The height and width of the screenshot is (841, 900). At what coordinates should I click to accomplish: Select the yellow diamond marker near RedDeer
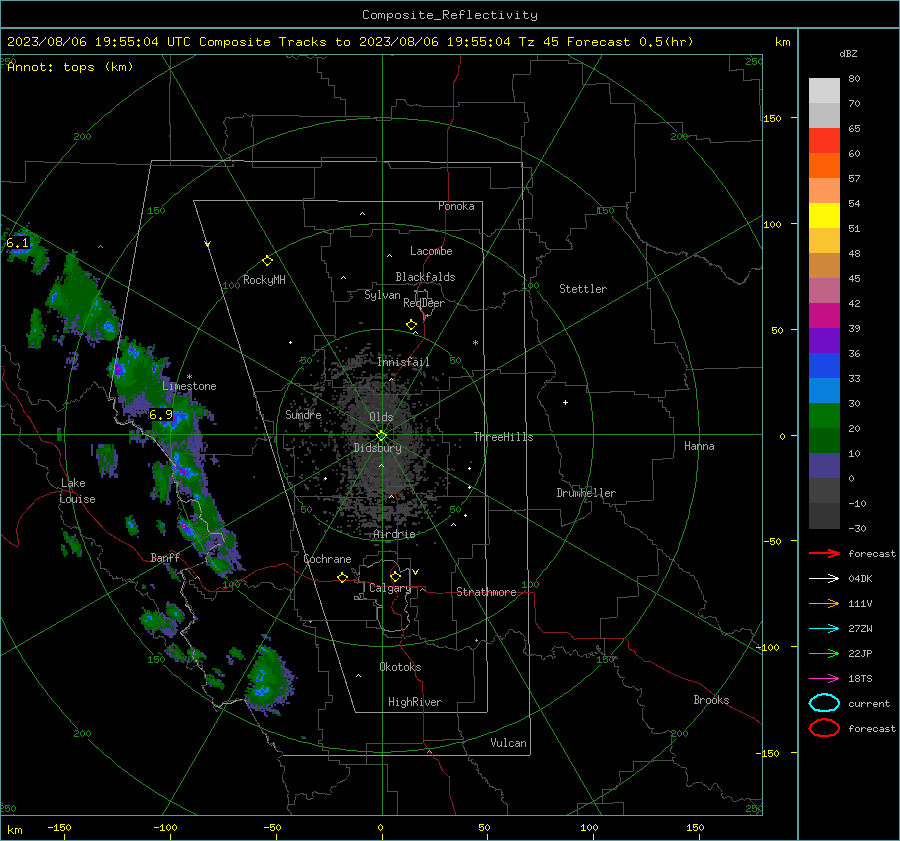click(x=412, y=325)
